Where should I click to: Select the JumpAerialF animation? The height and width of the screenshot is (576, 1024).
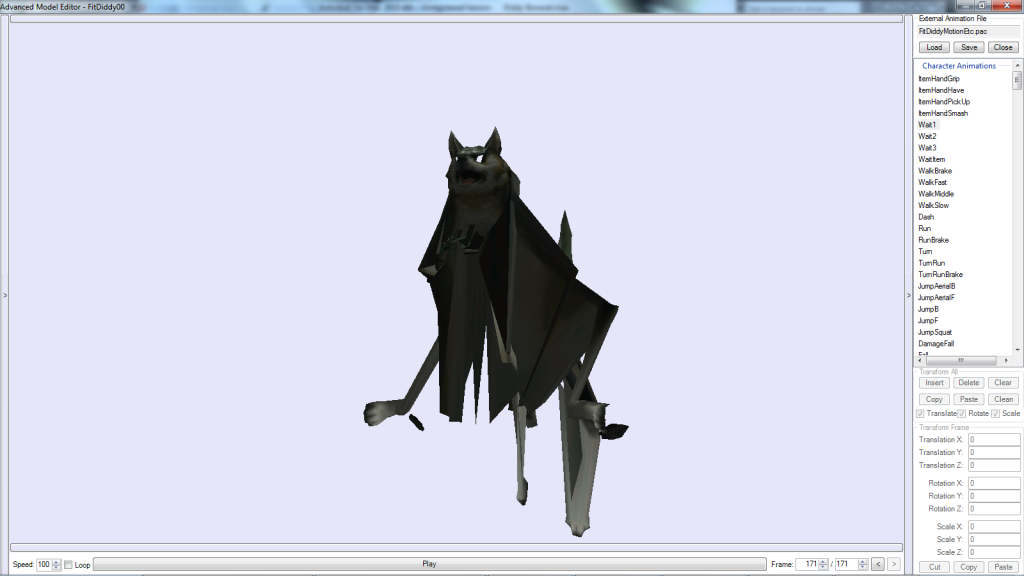[936, 298]
